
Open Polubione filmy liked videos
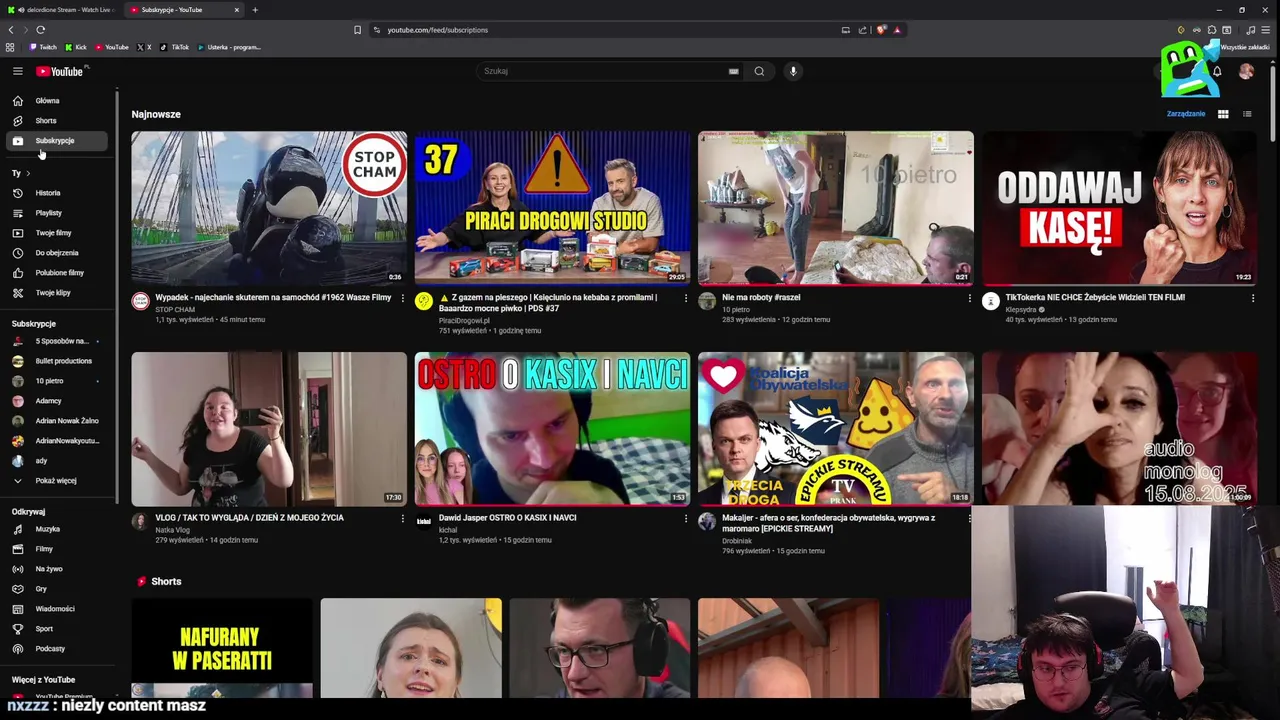[58, 273]
